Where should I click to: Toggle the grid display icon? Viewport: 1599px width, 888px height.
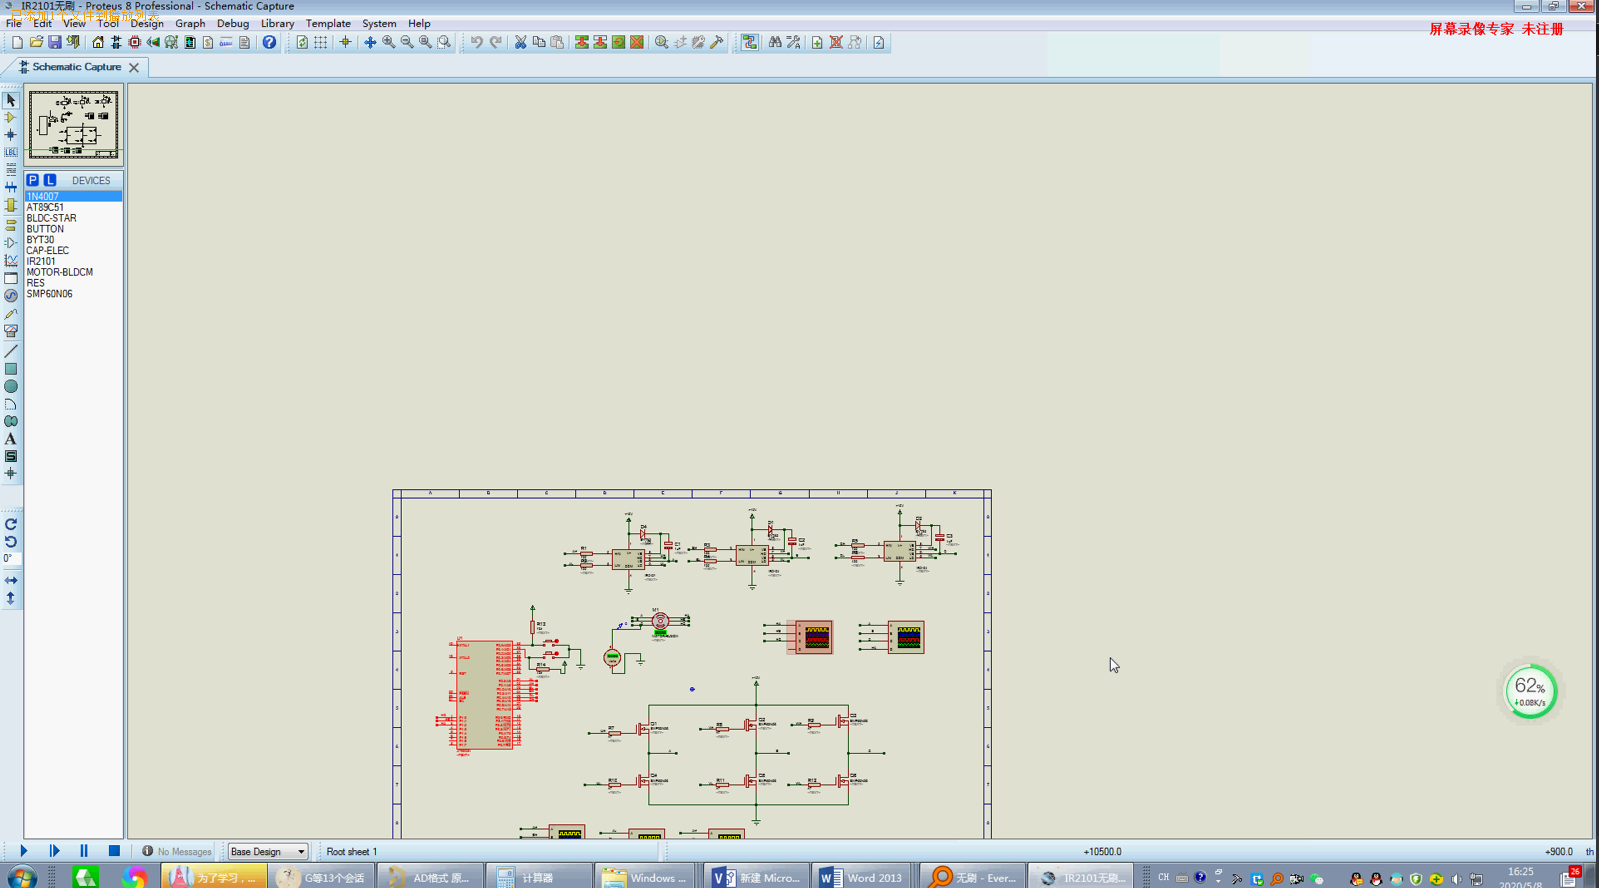tap(320, 42)
